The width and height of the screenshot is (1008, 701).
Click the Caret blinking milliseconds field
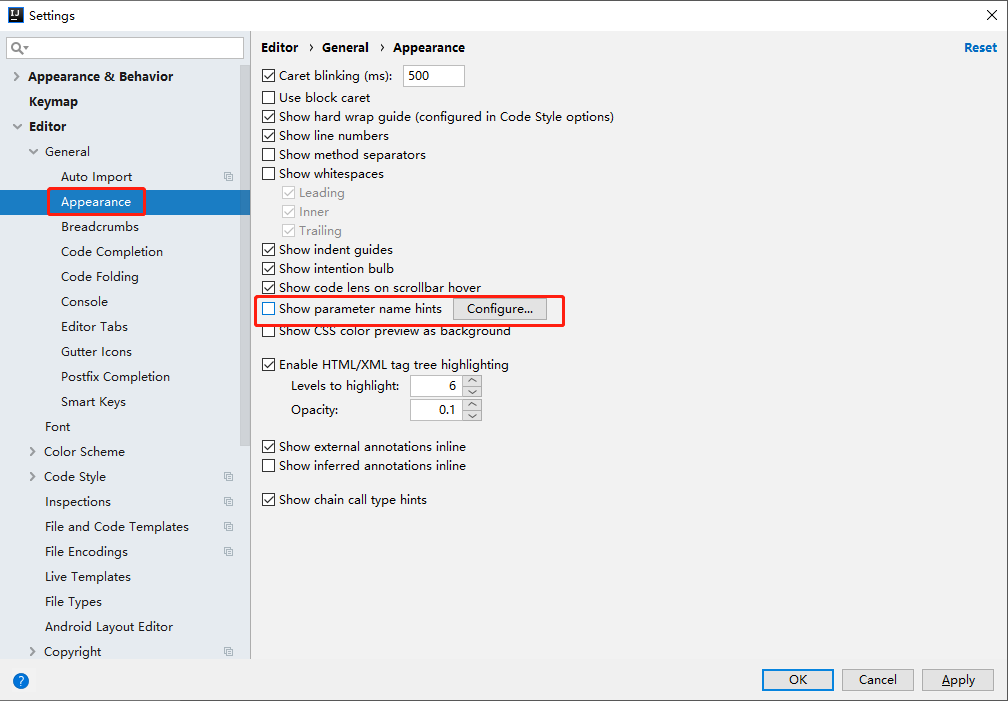point(433,76)
